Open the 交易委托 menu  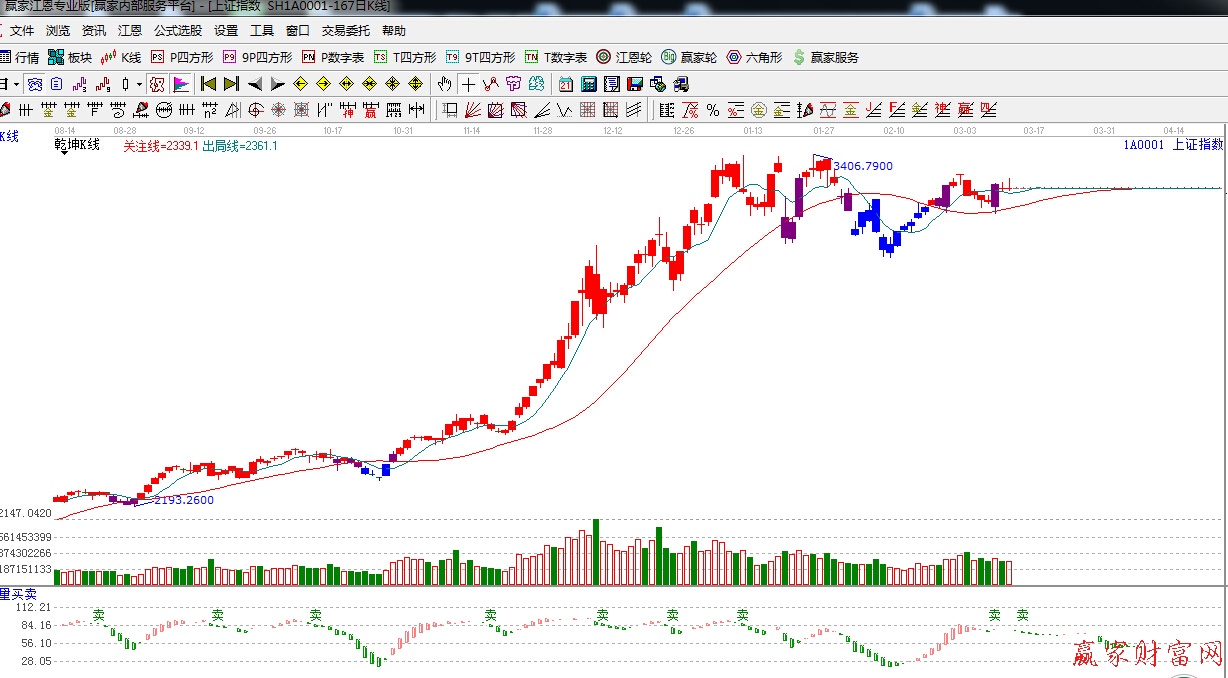[345, 31]
